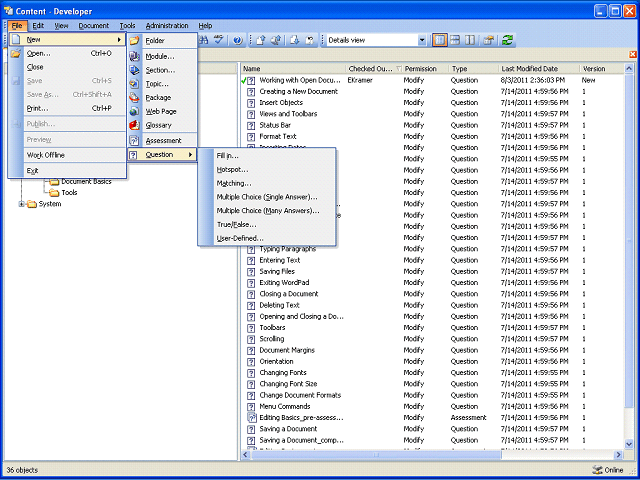Select the single-pane layout icon highlighted orange
The height and width of the screenshot is (480, 640).
pyautogui.click(x=440, y=40)
